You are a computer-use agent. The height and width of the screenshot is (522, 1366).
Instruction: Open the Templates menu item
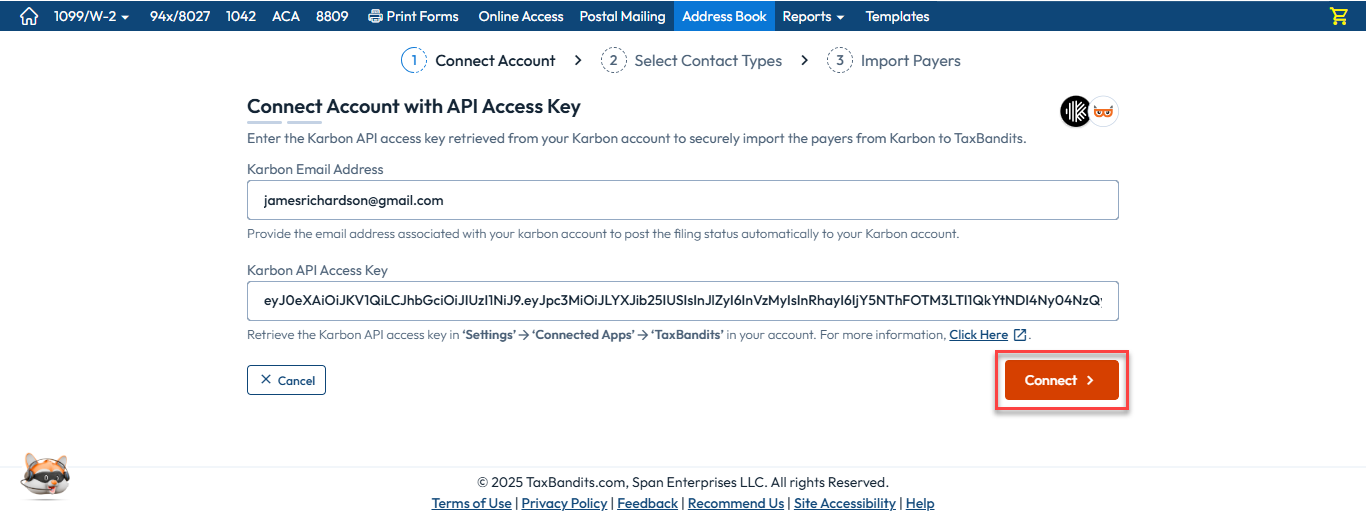pos(897,16)
